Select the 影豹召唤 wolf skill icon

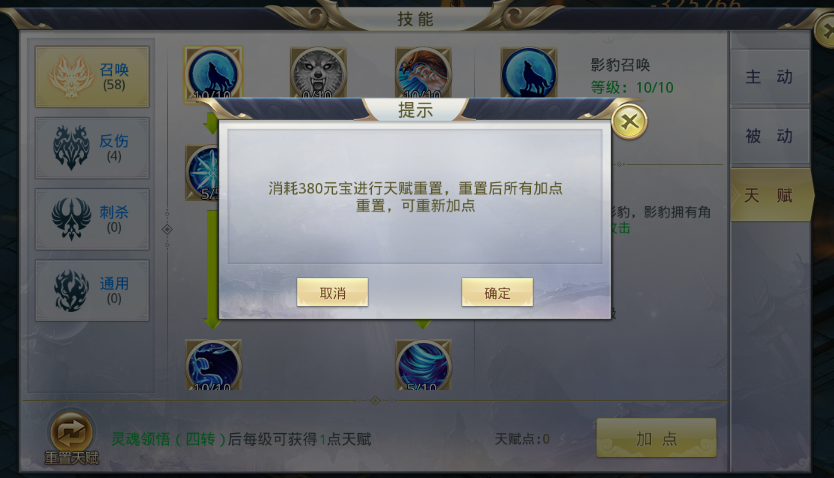point(213,72)
